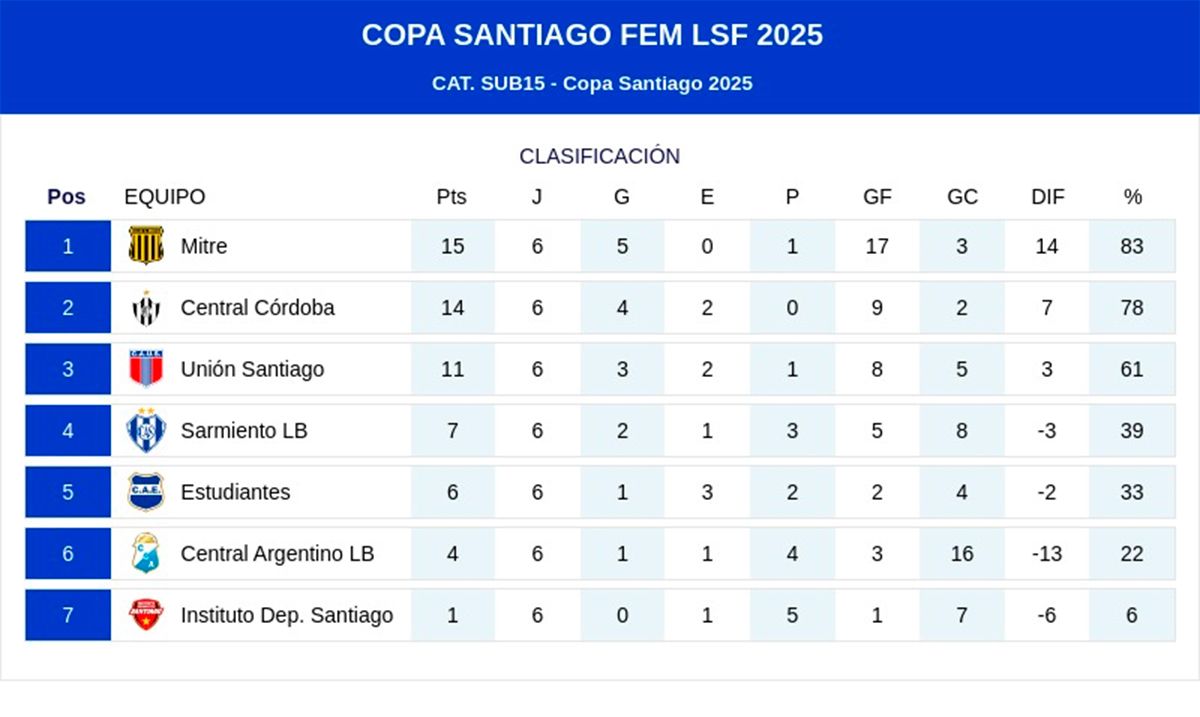Click the DIF column header

click(1047, 197)
